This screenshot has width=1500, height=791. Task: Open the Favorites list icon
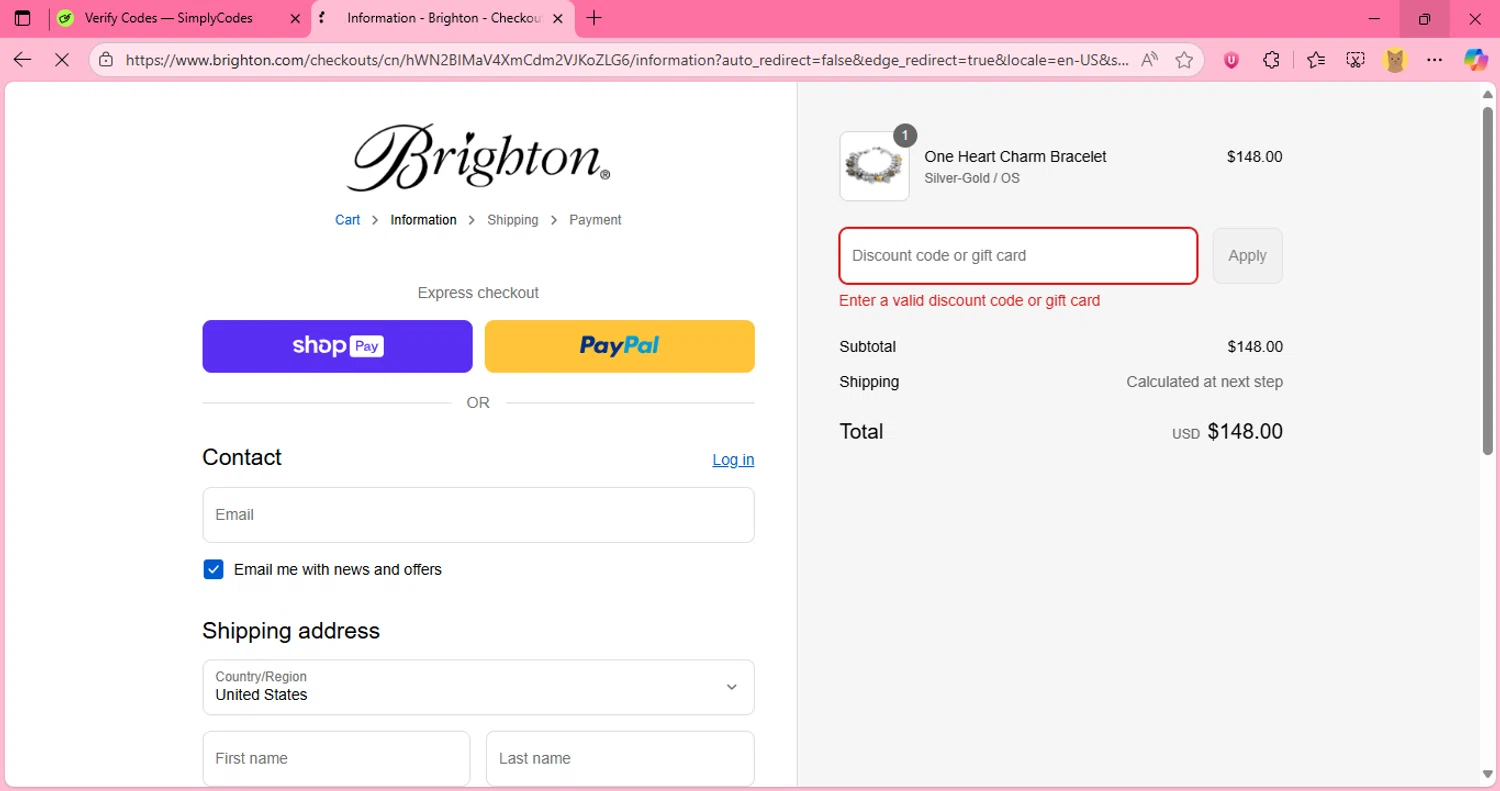point(1316,60)
